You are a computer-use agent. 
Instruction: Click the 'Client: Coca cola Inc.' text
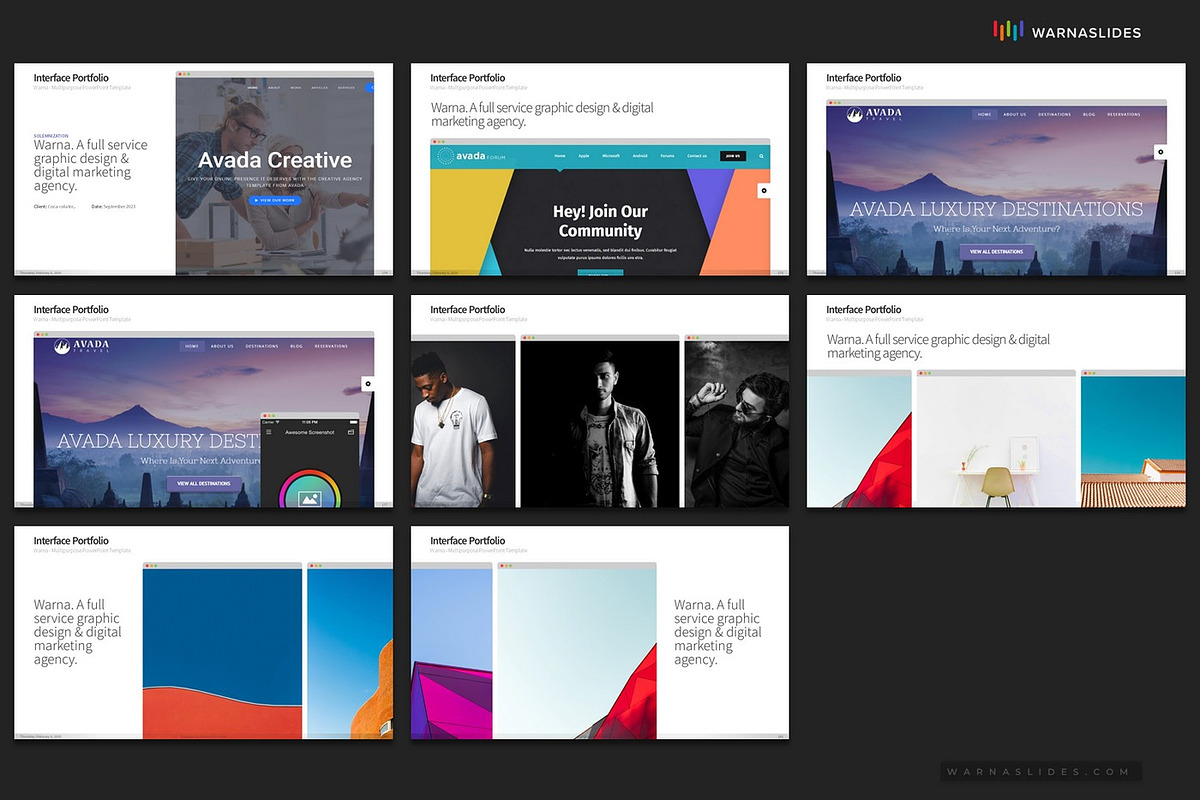coord(56,206)
